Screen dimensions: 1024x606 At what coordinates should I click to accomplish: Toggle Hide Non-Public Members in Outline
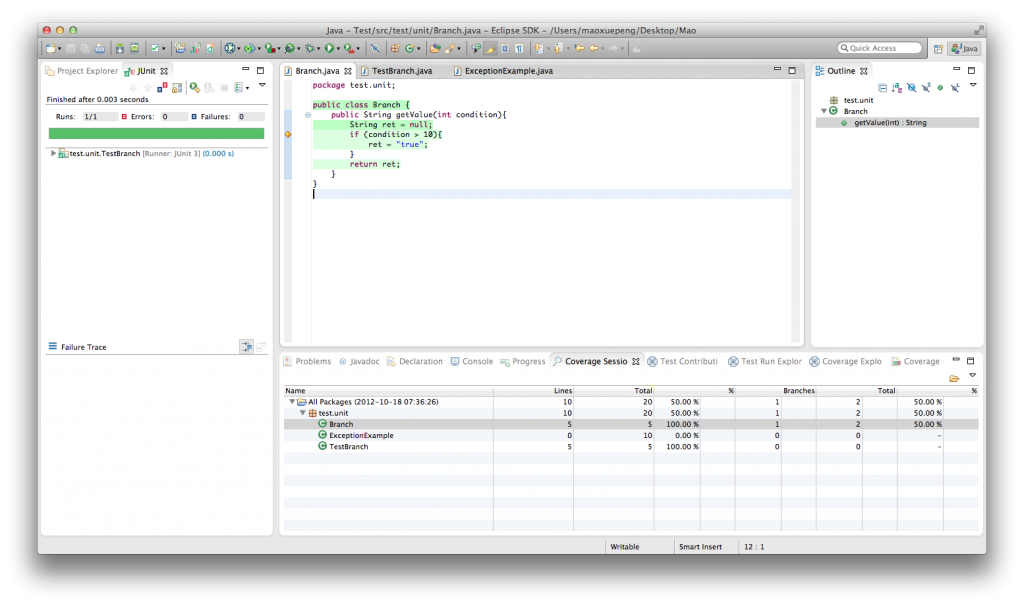pyautogui.click(x=940, y=88)
